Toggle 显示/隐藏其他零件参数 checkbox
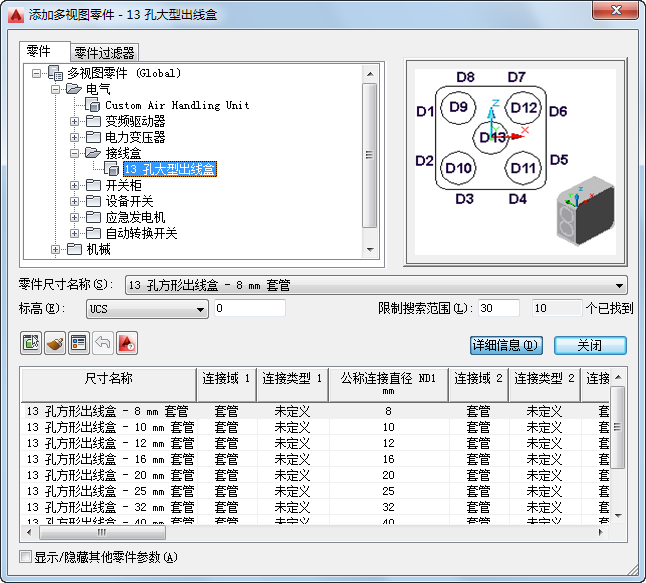This screenshot has width=646, height=583. click(x=26, y=557)
